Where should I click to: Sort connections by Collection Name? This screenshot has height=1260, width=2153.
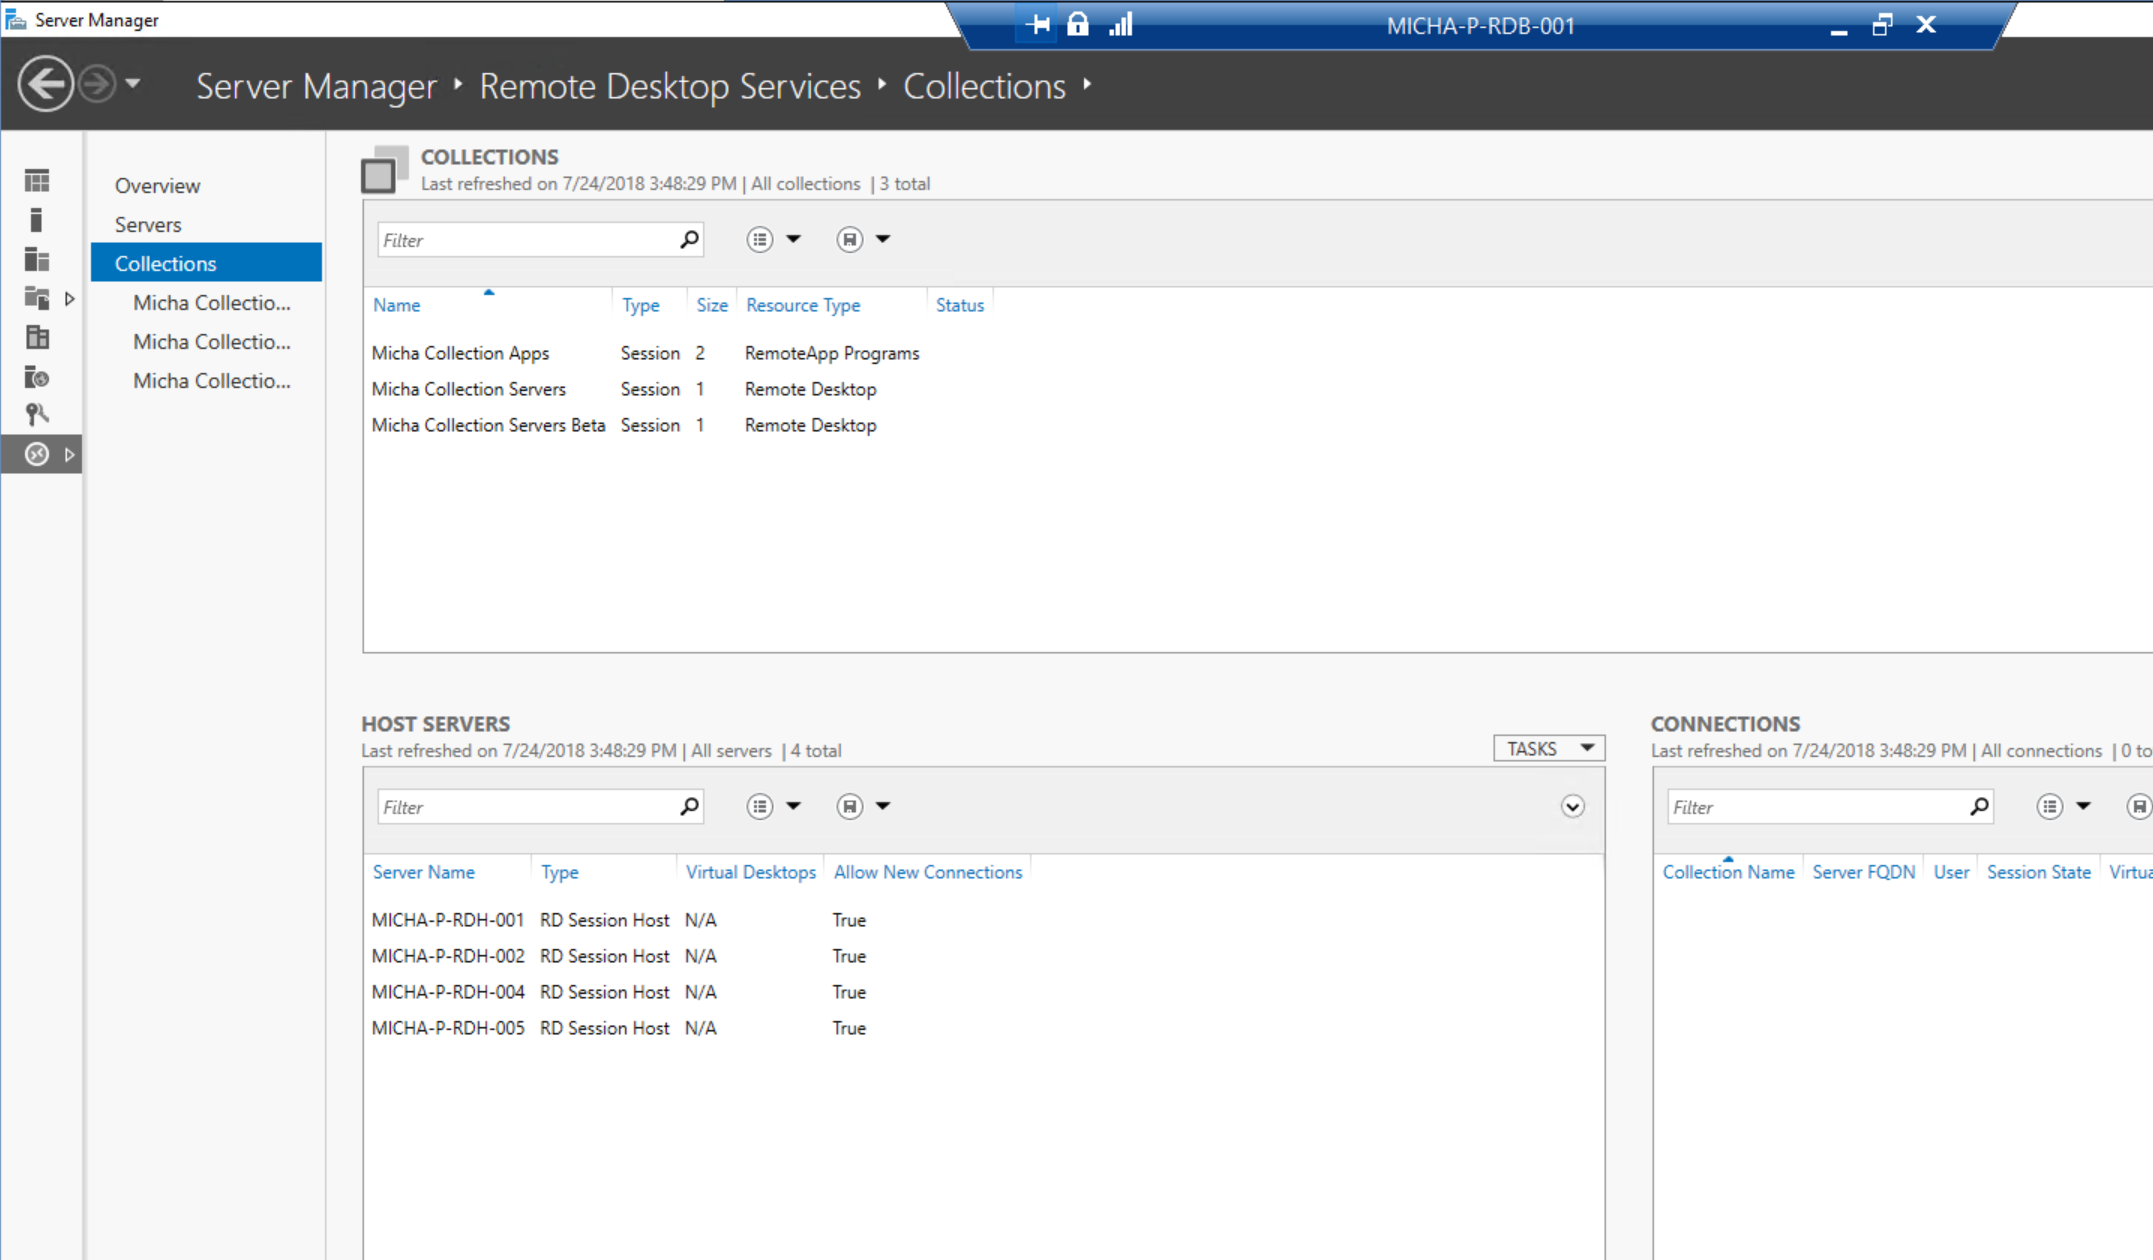1728,872
